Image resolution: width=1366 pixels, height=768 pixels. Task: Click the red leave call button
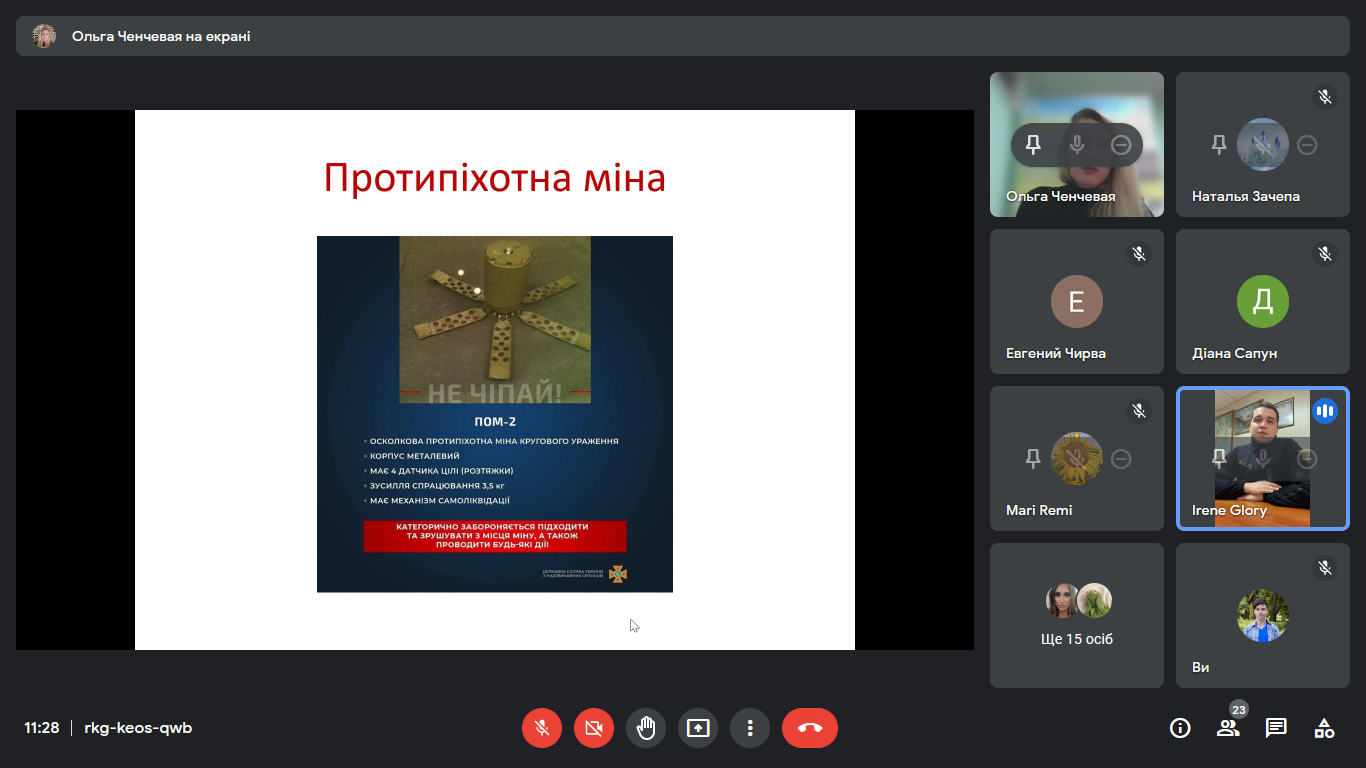pyautogui.click(x=810, y=728)
